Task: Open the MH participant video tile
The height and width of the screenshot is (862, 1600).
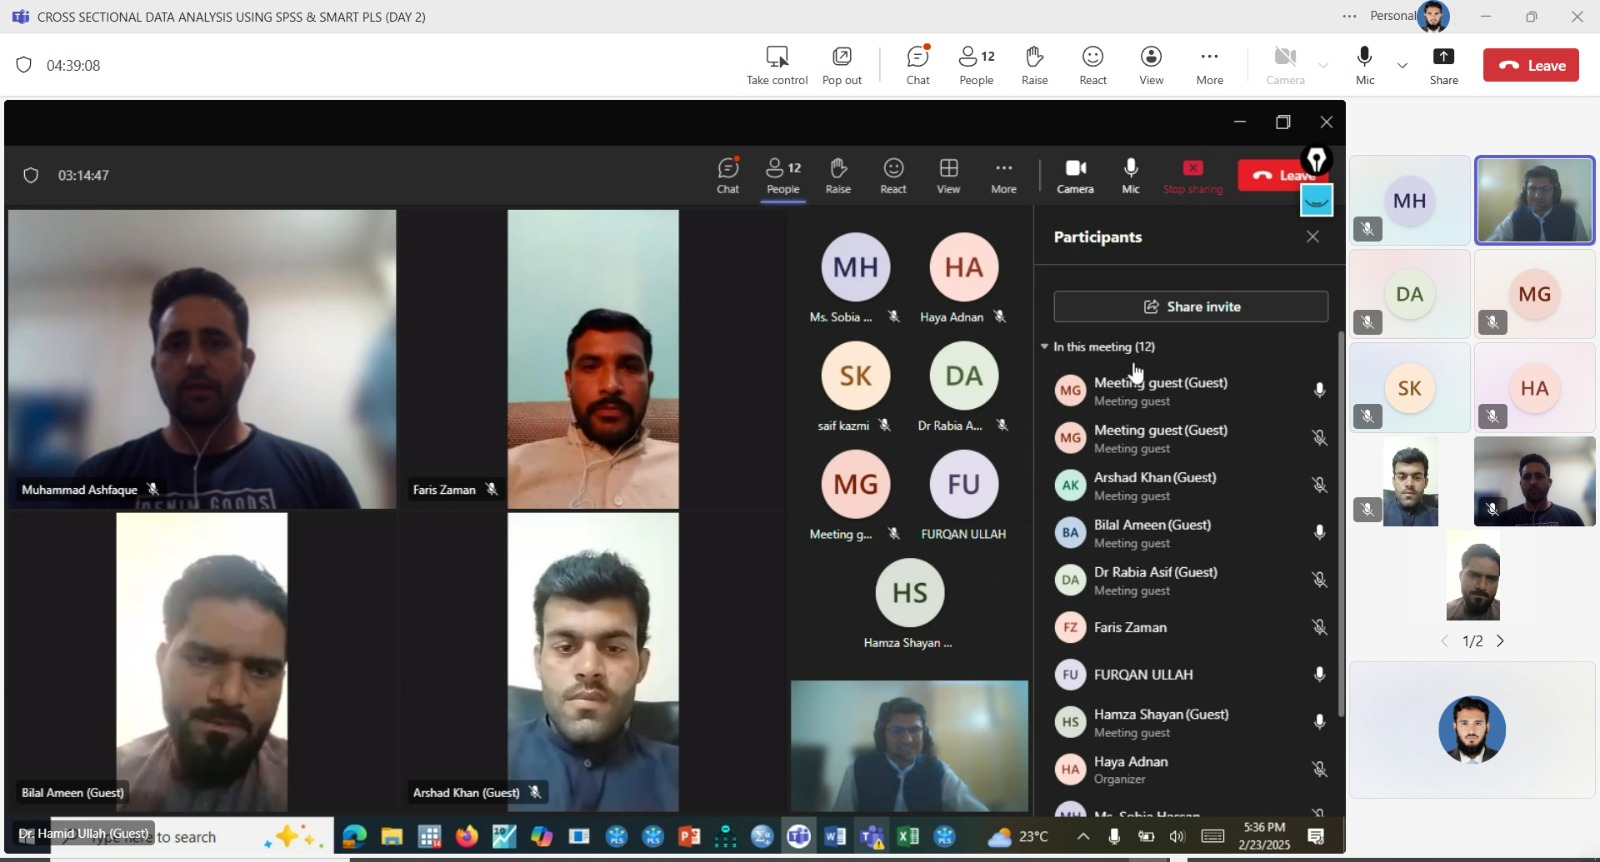Action: click(x=1409, y=201)
